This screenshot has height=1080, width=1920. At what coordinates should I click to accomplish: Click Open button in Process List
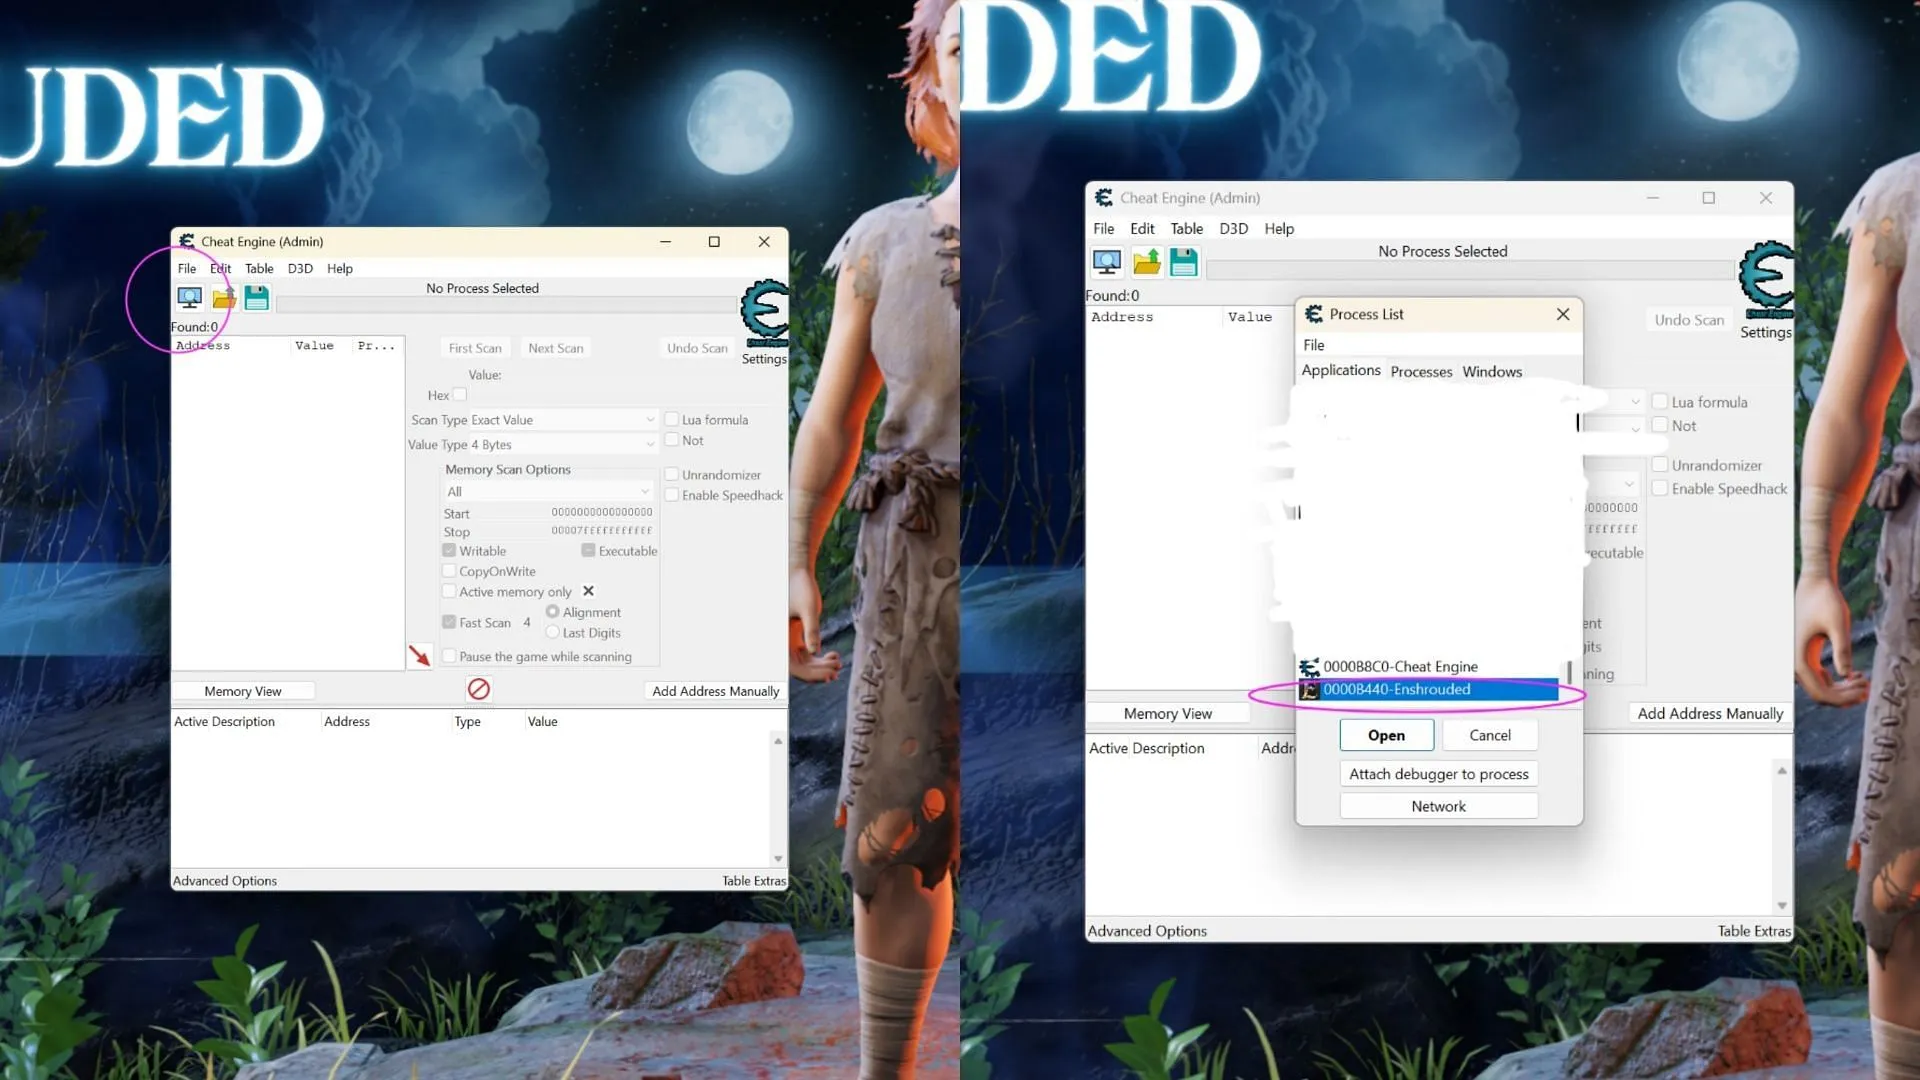coord(1386,735)
